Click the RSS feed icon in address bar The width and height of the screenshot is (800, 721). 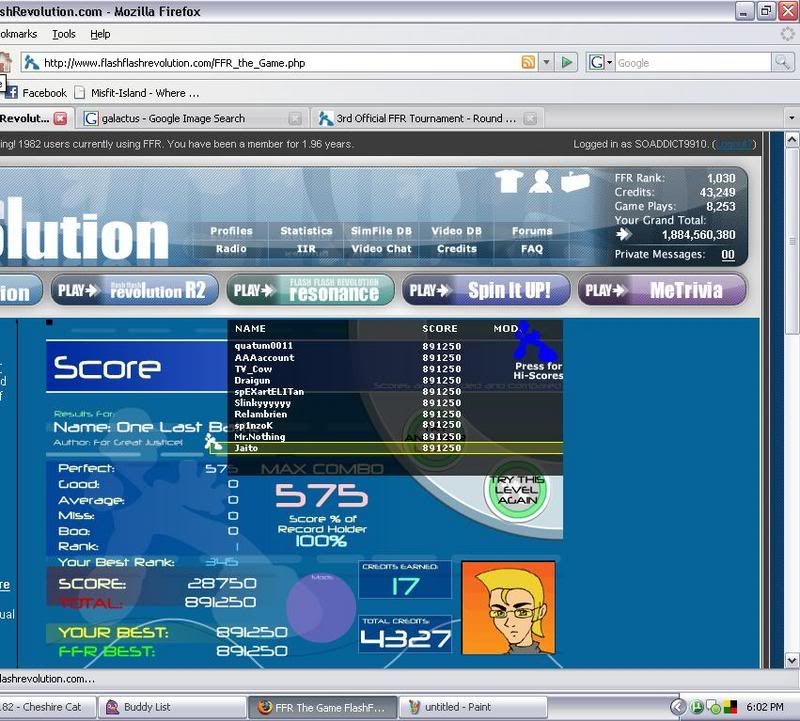[528, 62]
